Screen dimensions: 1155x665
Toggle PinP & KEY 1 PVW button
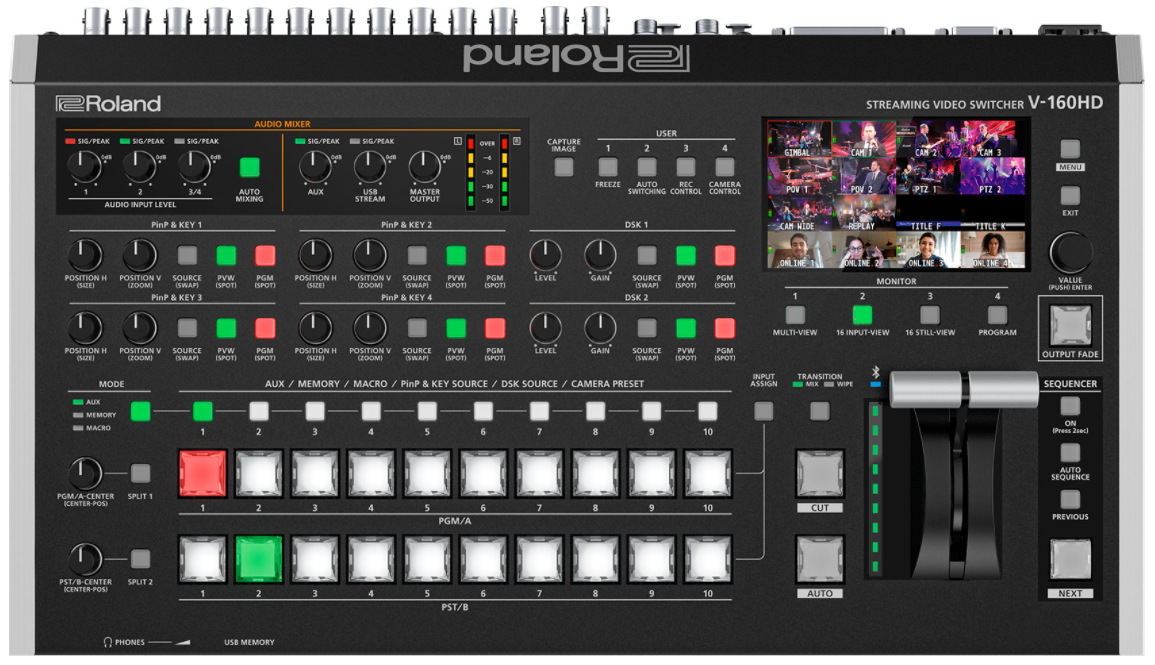[226, 255]
